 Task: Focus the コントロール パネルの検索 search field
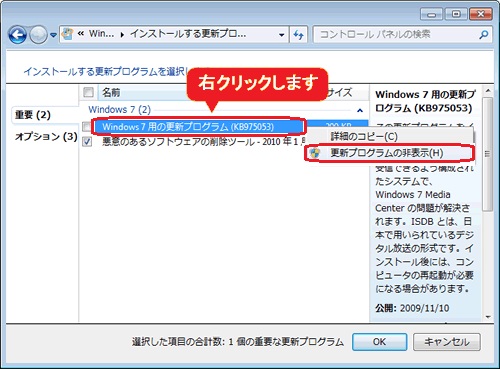tap(397, 34)
